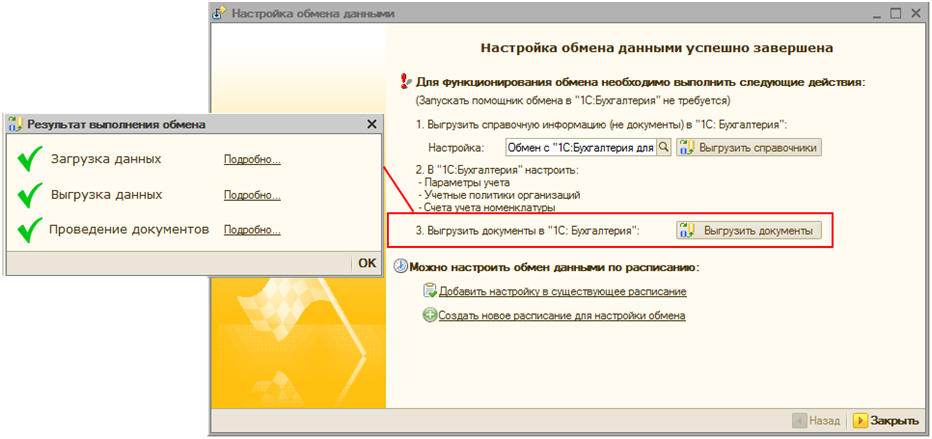This screenshot has width=932, height=439.
Task: Click the magnifier icon in the Настройка field
Action: 663,148
